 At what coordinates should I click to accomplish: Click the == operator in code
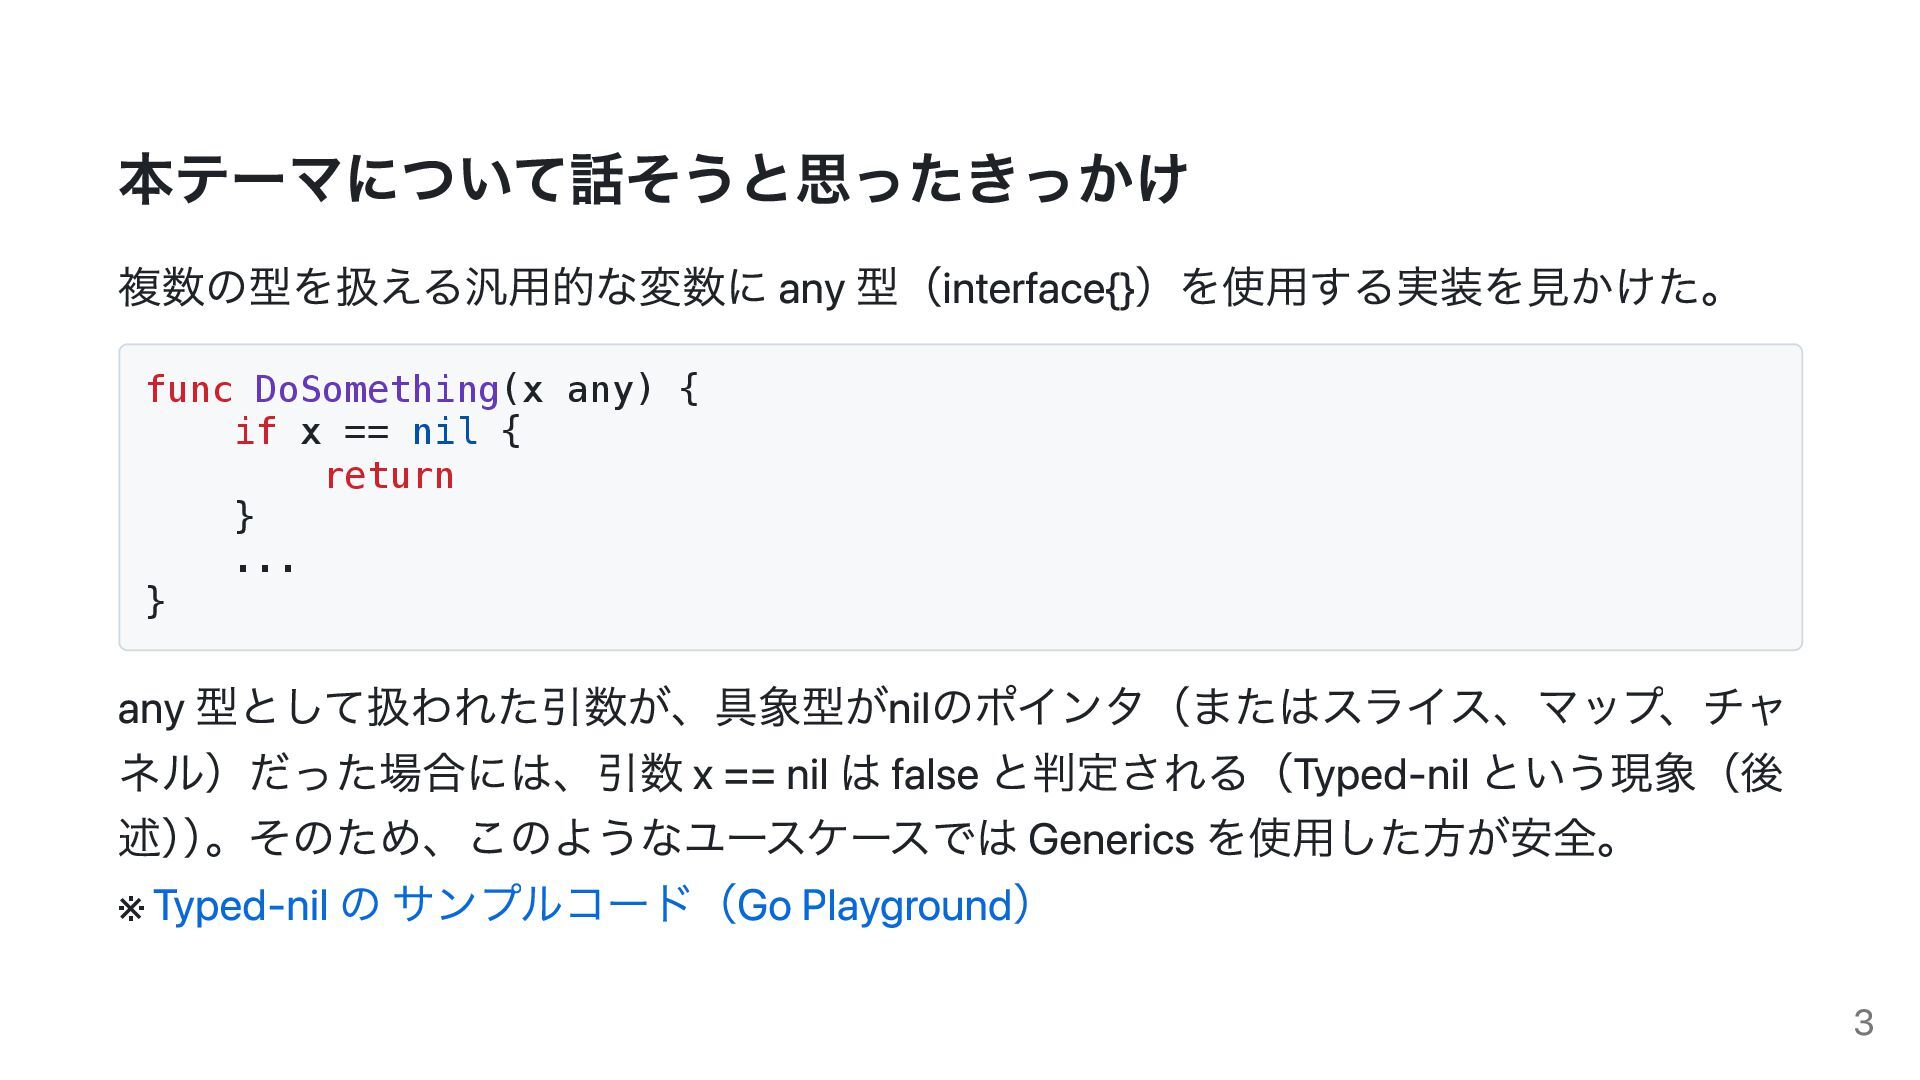pos(366,433)
